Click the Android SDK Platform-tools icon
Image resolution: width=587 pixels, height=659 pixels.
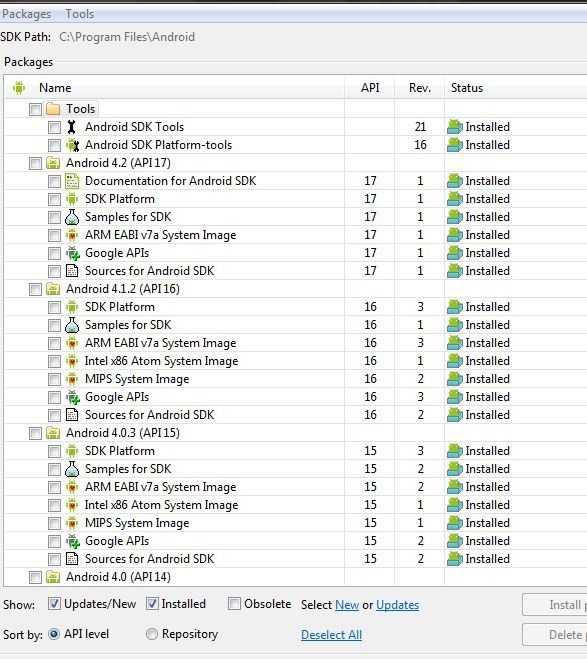[x=72, y=145]
